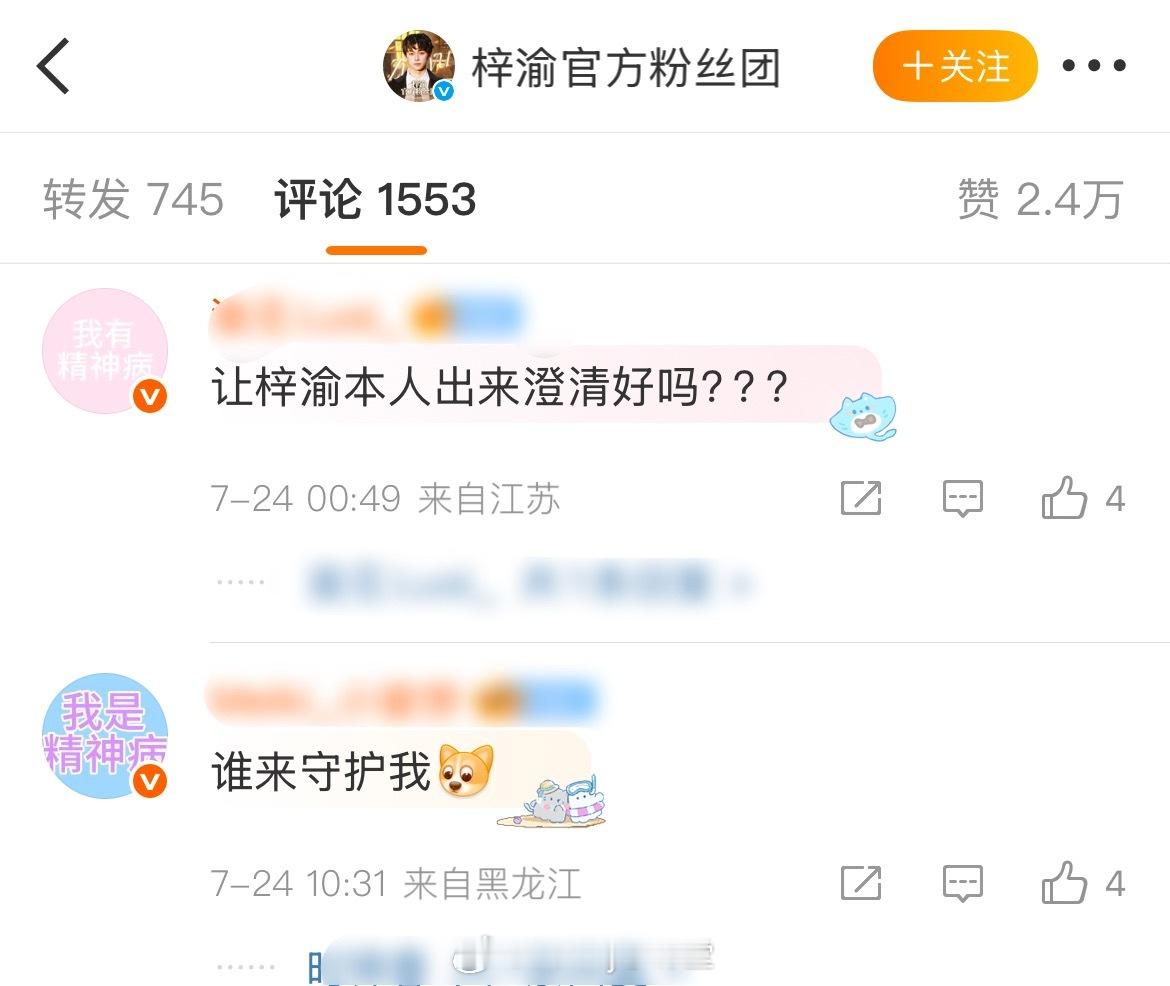1170x986 pixels.
Task: Open the first commenter's blurred username
Action: click(x=367, y=316)
